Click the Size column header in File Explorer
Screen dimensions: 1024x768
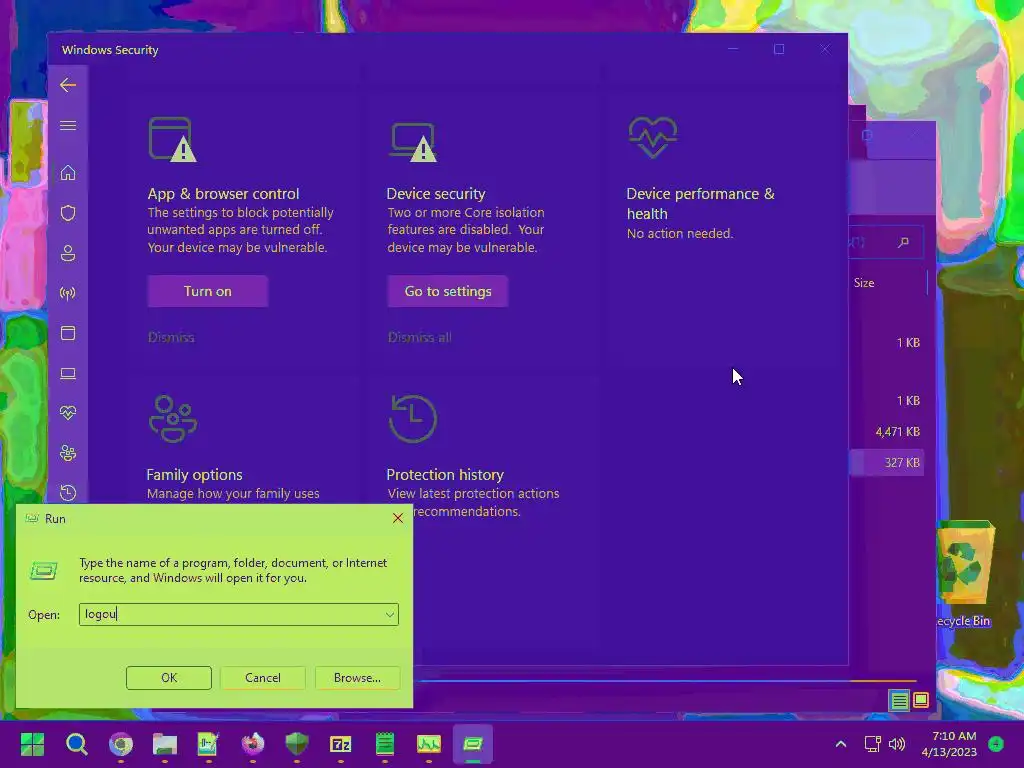(x=864, y=283)
